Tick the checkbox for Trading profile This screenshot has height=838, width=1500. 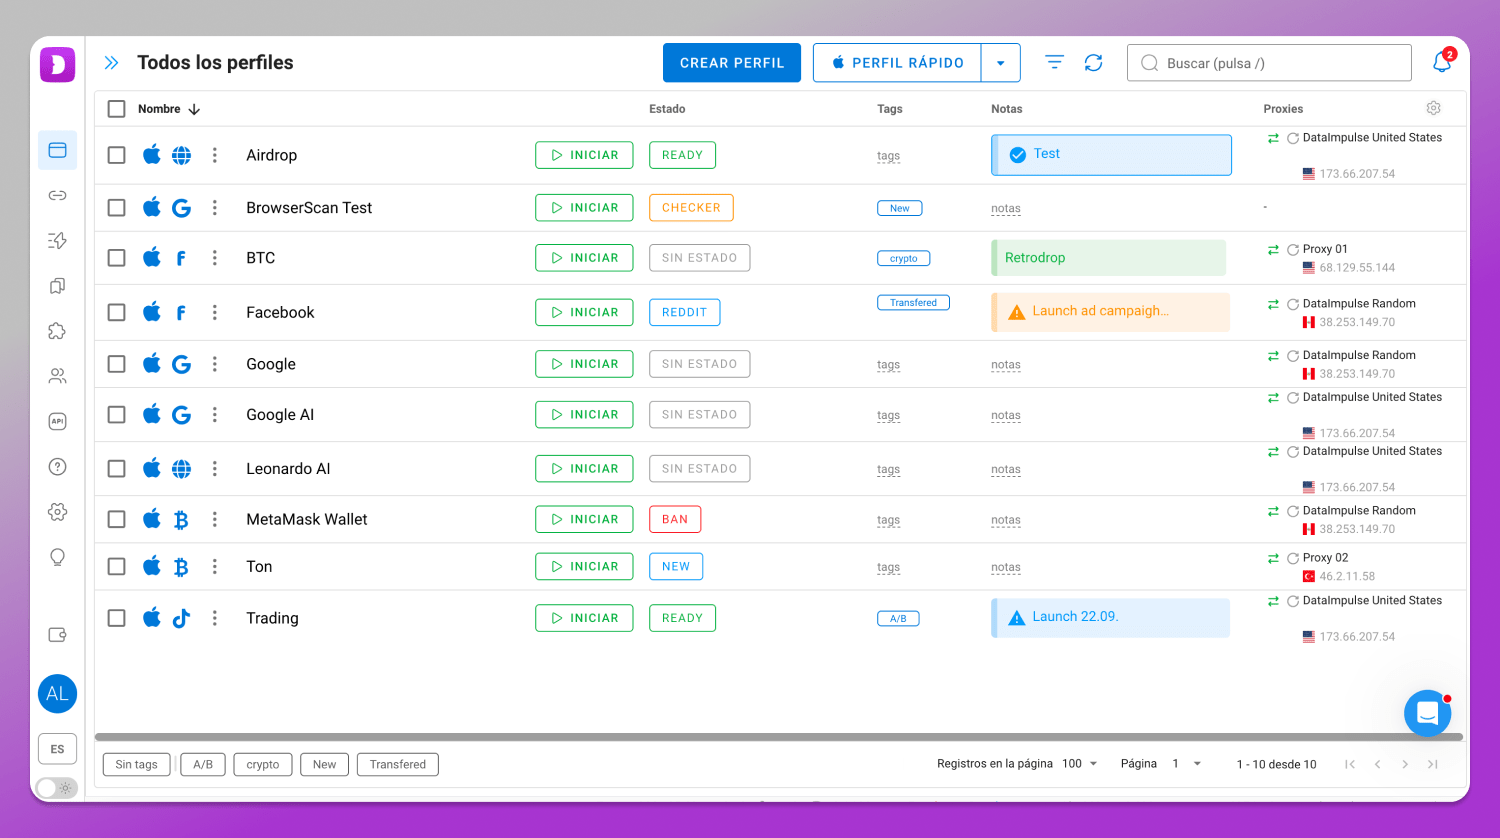click(117, 618)
